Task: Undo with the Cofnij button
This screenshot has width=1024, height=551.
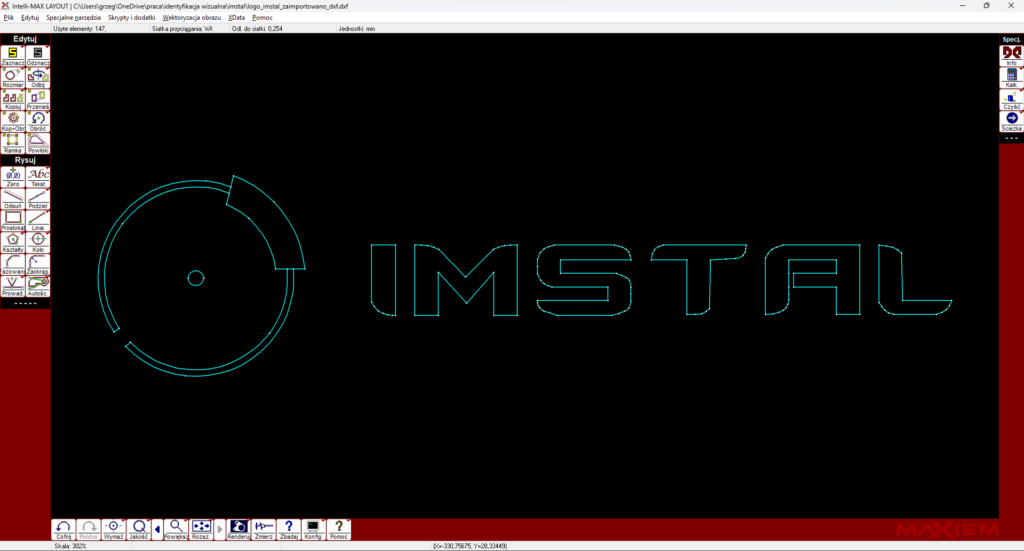Action: pos(63,529)
